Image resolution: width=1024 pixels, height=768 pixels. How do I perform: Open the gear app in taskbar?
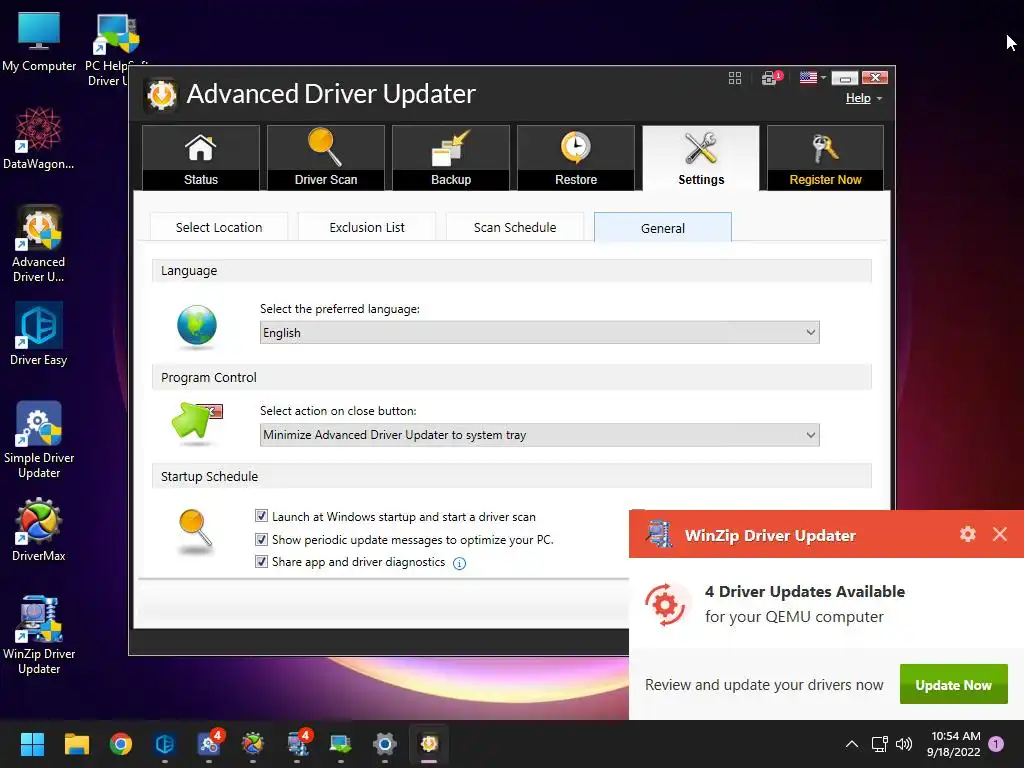pos(385,744)
